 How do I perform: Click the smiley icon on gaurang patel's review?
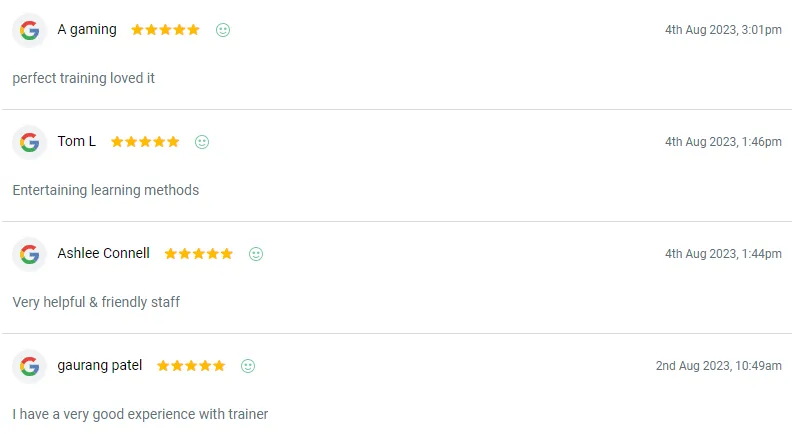click(248, 366)
